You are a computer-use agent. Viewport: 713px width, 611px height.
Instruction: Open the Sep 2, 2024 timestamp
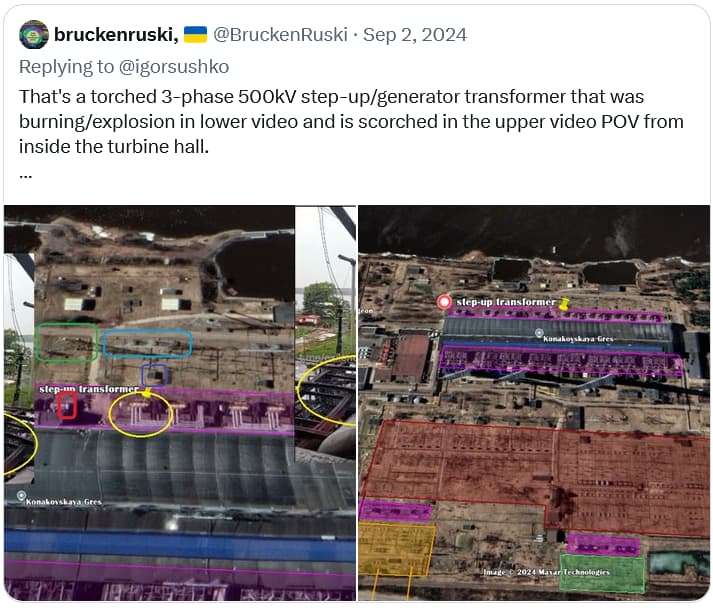415,35
